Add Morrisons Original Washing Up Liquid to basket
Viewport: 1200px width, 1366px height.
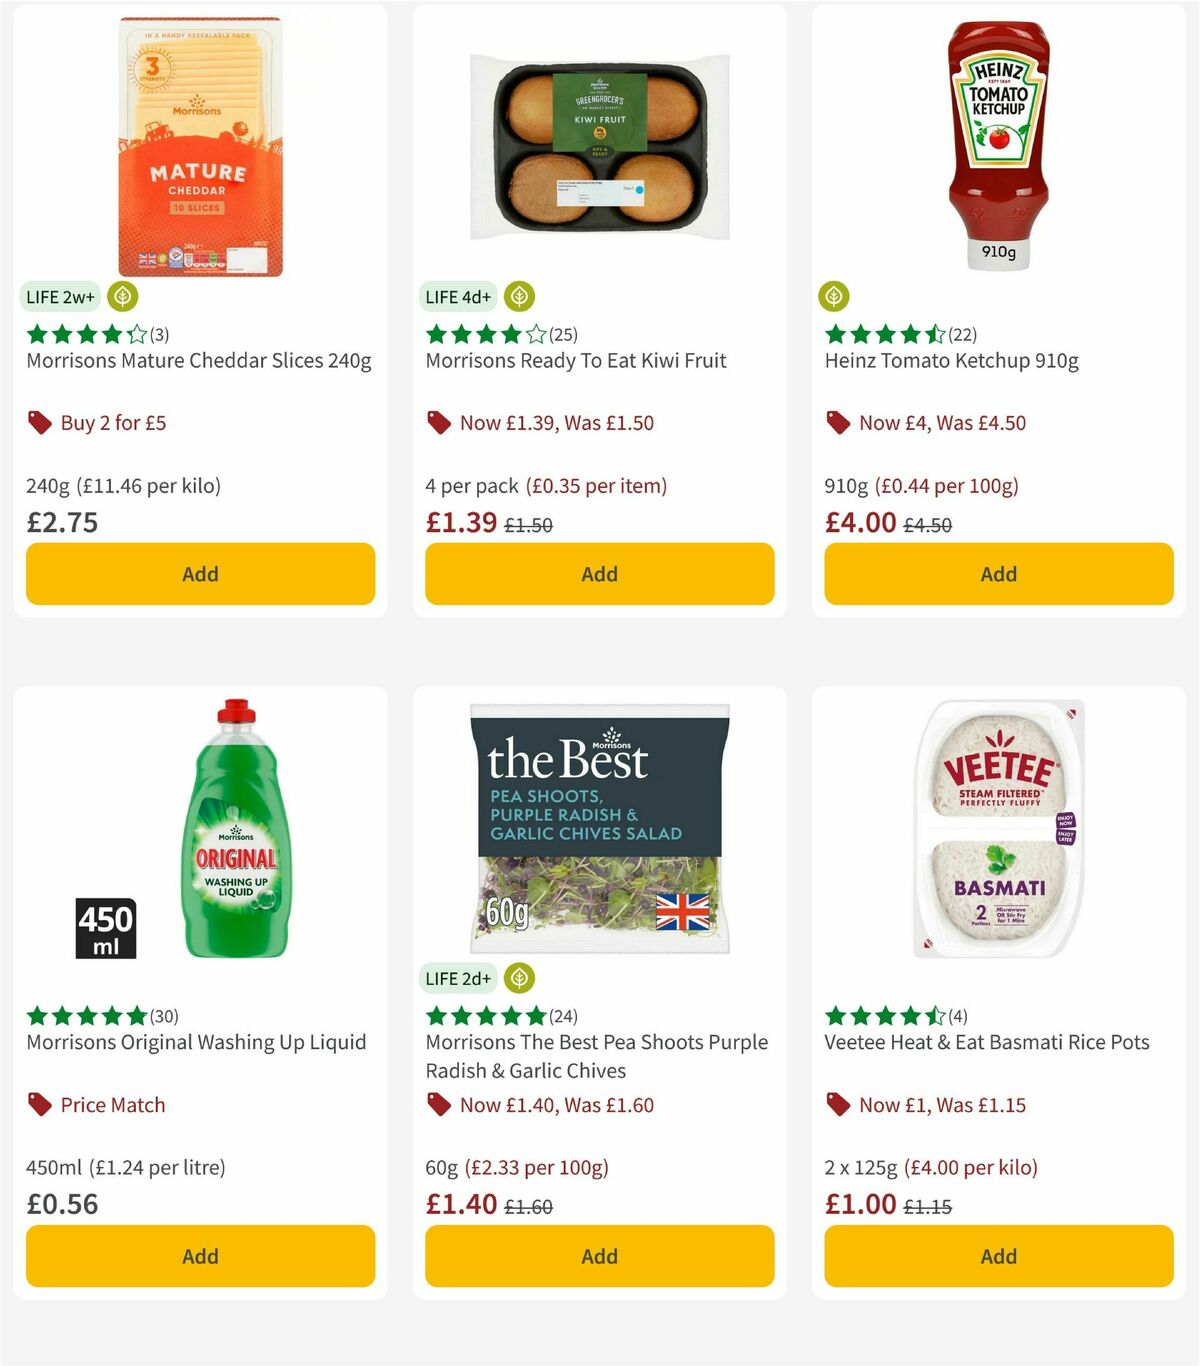pyautogui.click(x=199, y=1256)
